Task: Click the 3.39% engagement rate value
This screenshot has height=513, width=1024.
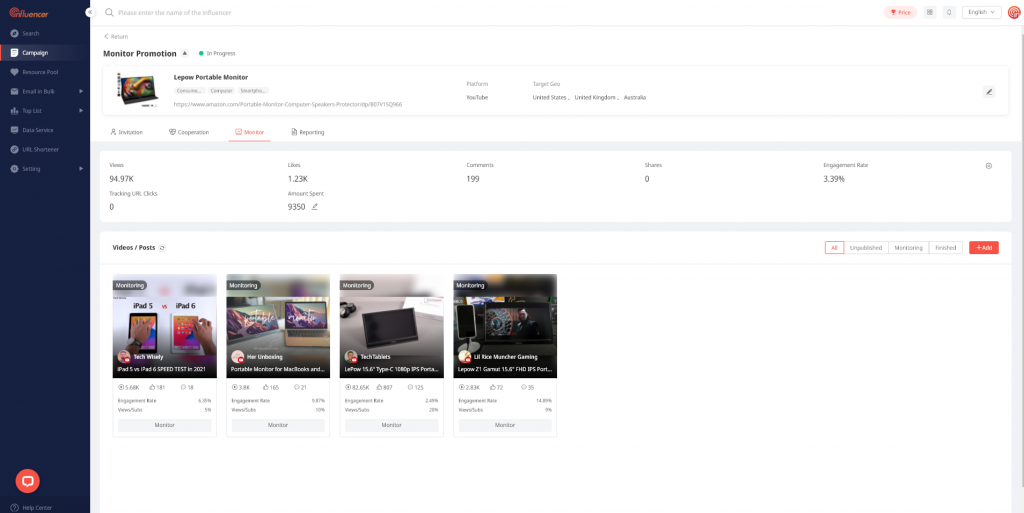Action: 834,179
